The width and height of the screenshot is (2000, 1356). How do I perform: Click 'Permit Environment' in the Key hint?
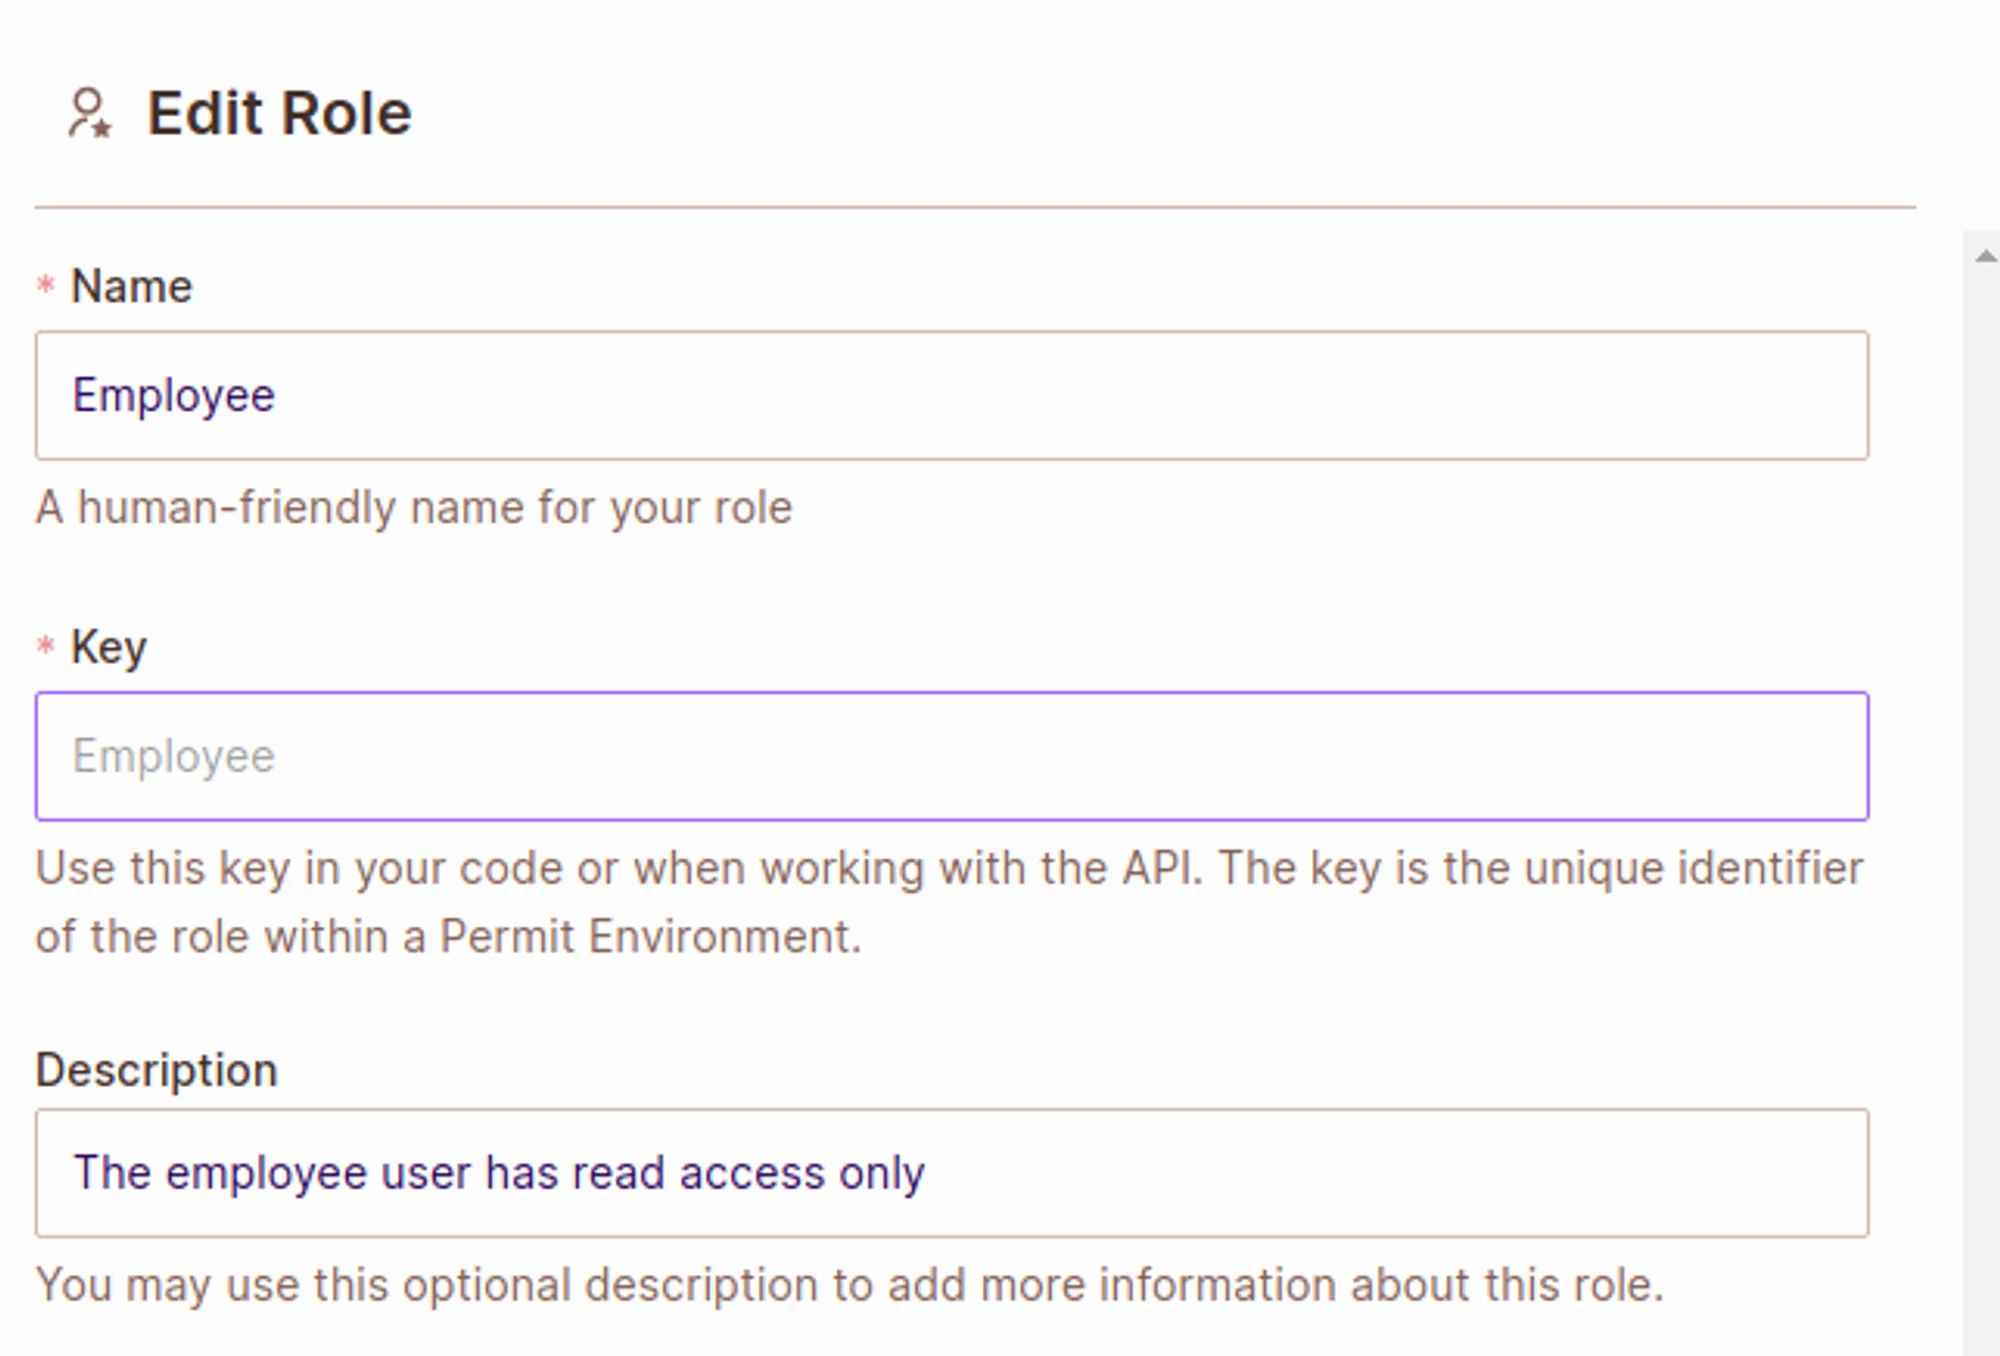[x=650, y=937]
